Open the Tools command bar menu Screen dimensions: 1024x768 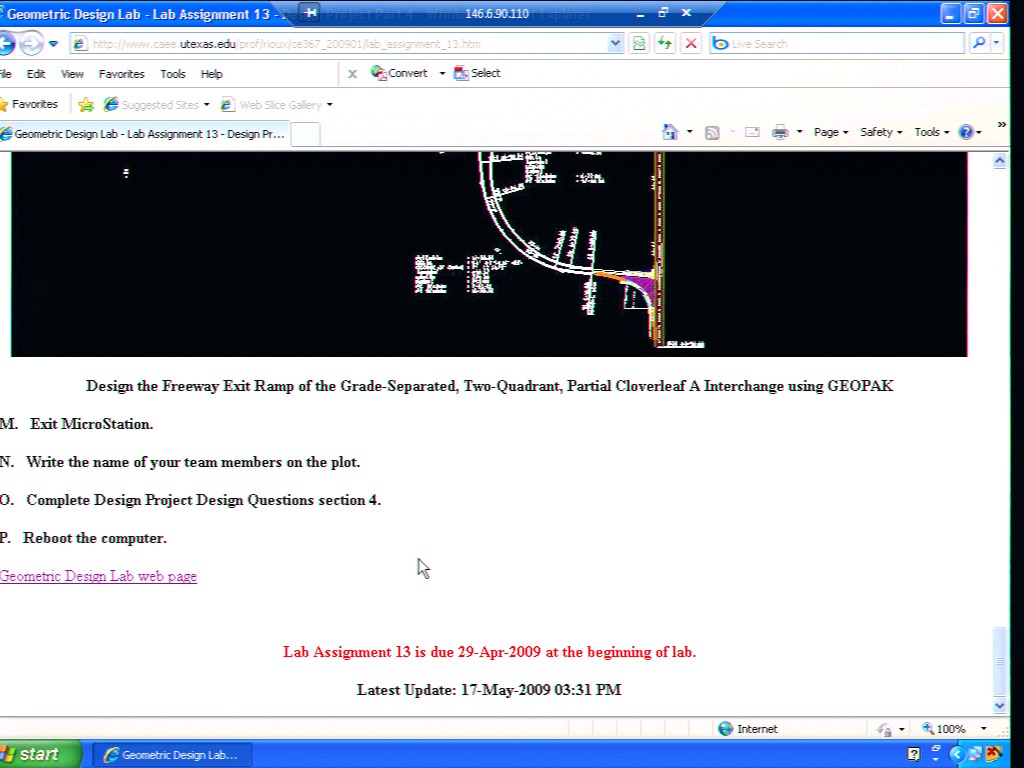[931, 132]
